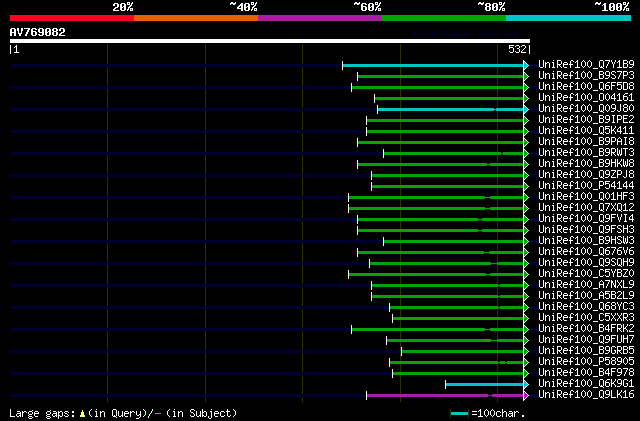
Task: Open hit UniRef100_B9PAI8
Action: [x=586, y=141]
